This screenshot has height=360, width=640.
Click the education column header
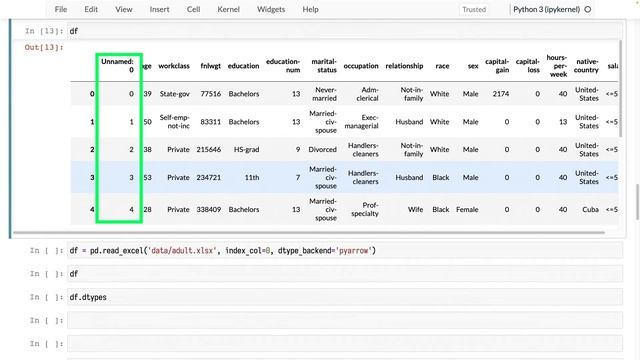tap(243, 66)
